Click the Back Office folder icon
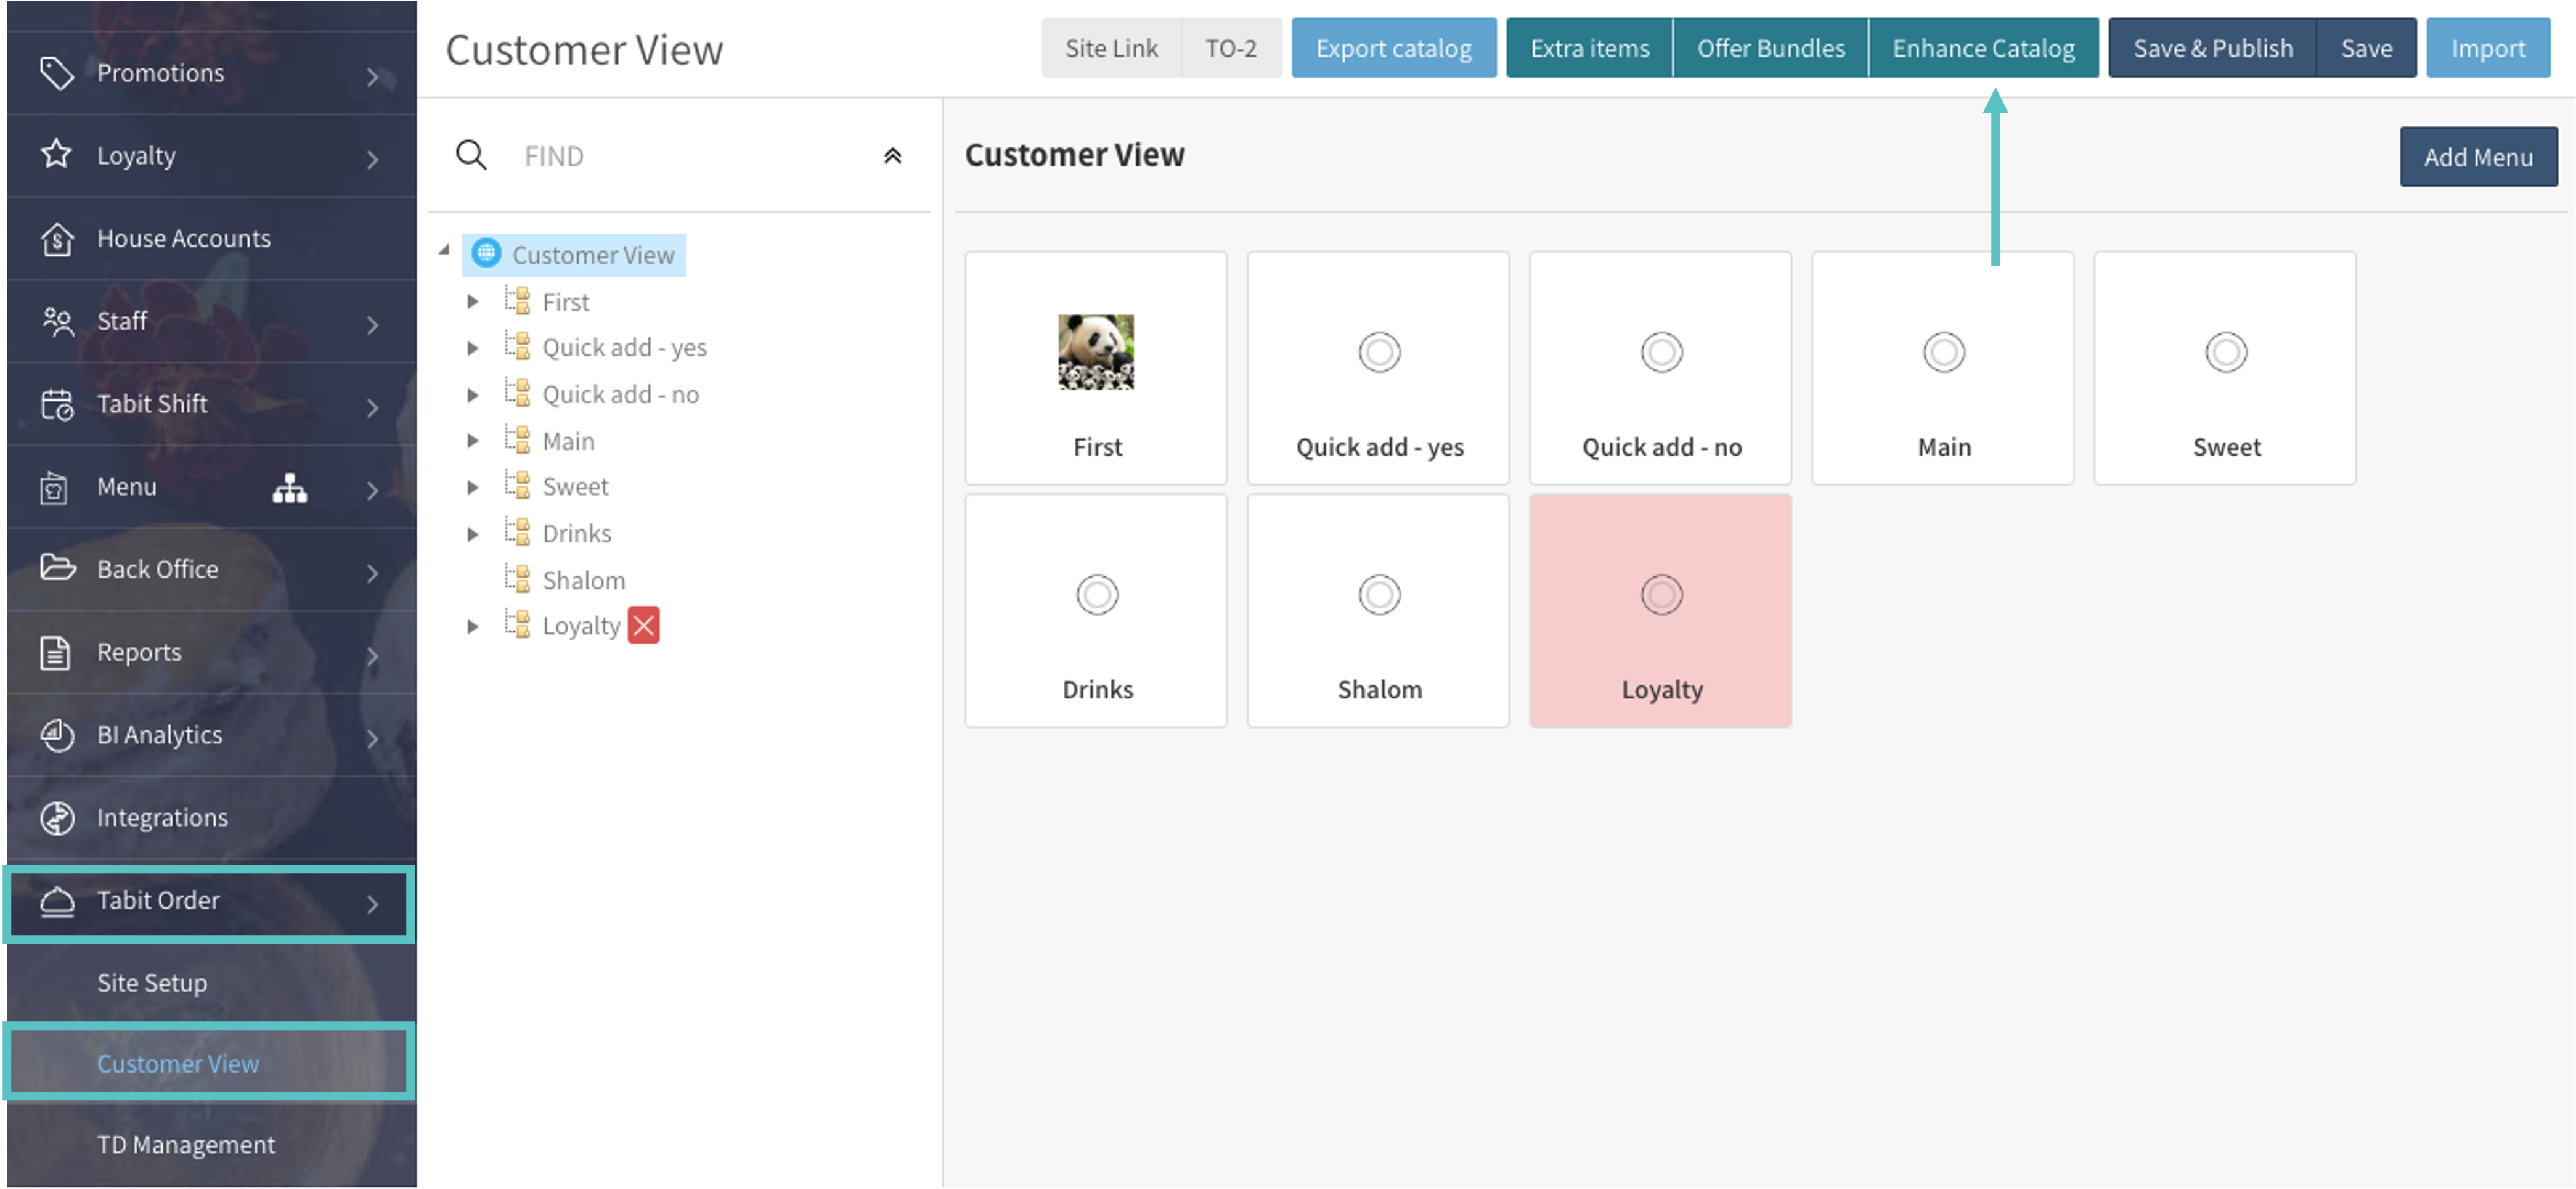This screenshot has height=1189, width=2576. click(x=57, y=569)
